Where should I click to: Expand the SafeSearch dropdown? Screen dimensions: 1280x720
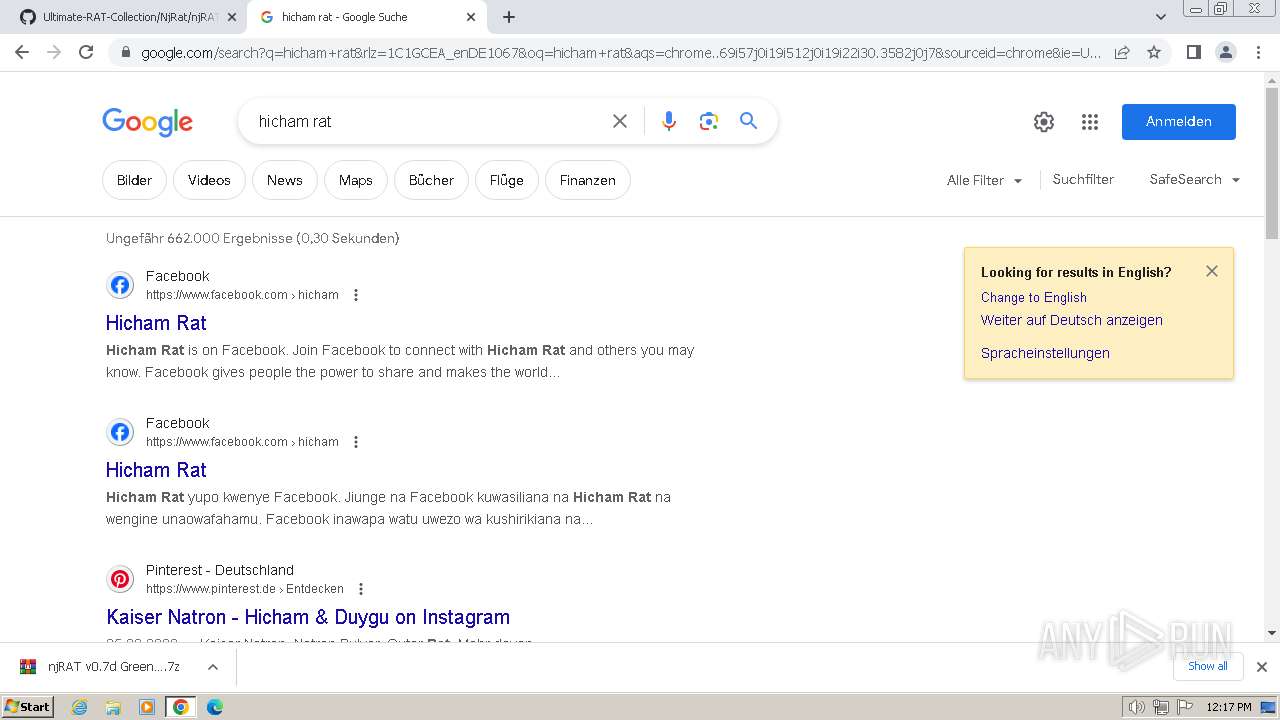[x=1195, y=180]
